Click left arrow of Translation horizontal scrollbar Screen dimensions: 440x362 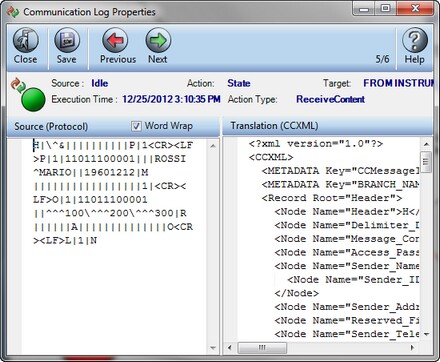[x=229, y=348]
